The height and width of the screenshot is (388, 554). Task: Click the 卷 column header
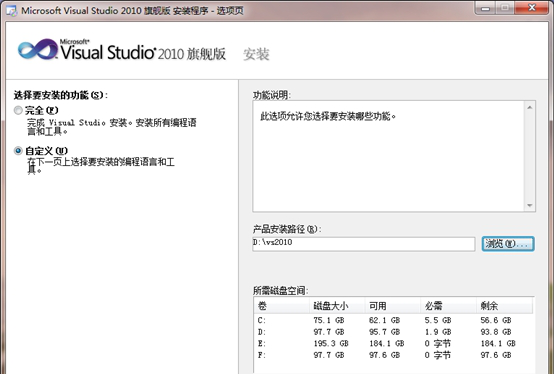(282, 306)
